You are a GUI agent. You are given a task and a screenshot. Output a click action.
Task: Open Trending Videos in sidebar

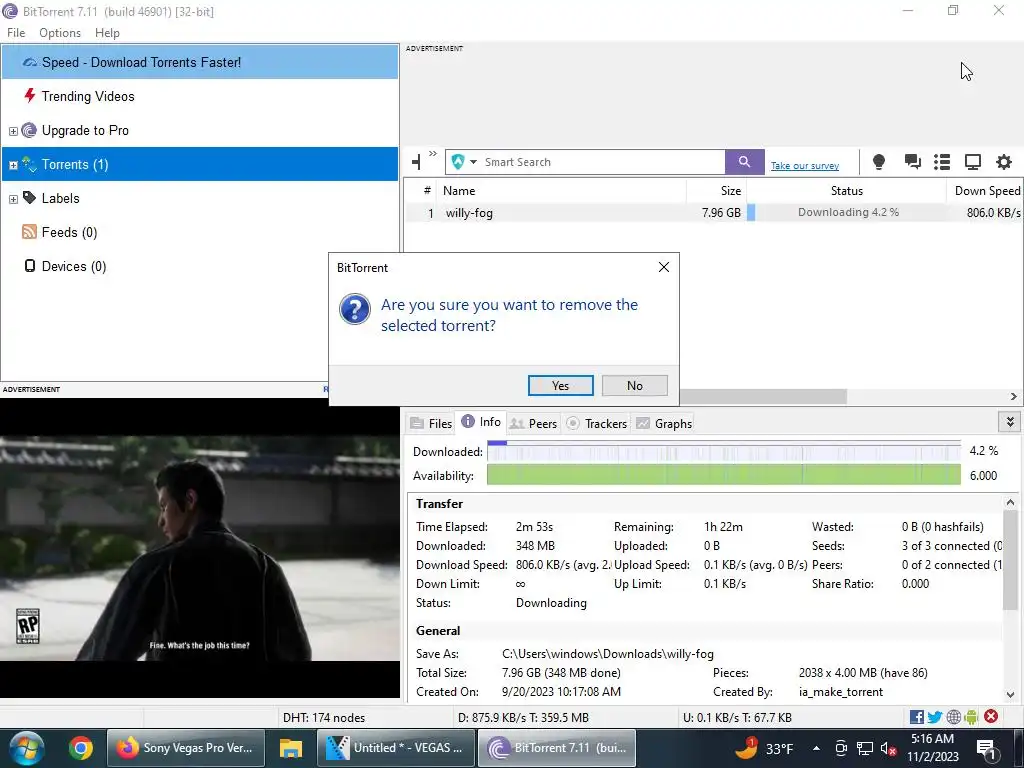pyautogui.click(x=88, y=96)
